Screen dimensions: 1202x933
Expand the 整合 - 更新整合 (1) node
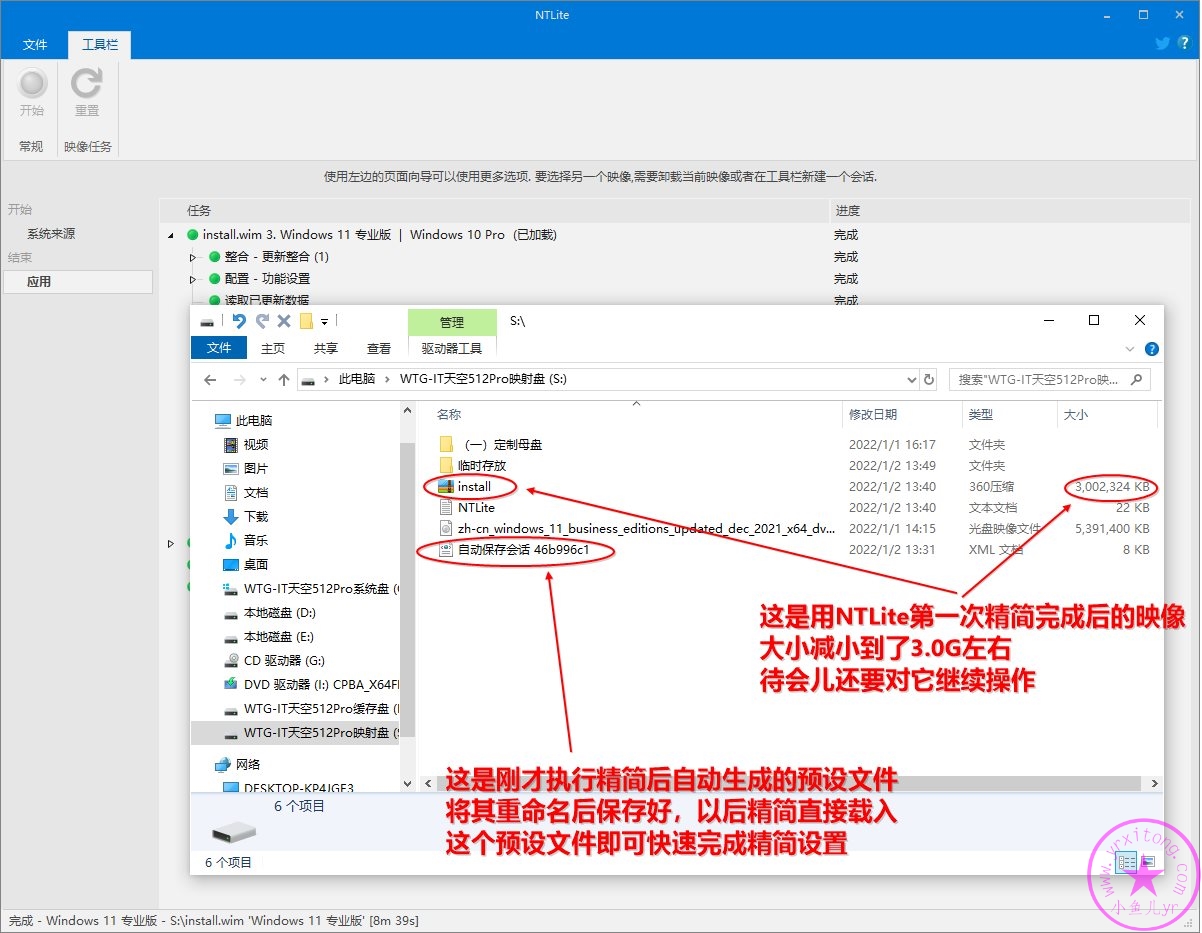[x=193, y=257]
